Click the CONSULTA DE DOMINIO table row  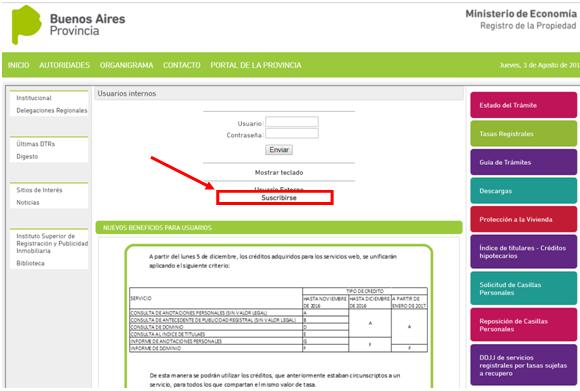[x=216, y=327]
